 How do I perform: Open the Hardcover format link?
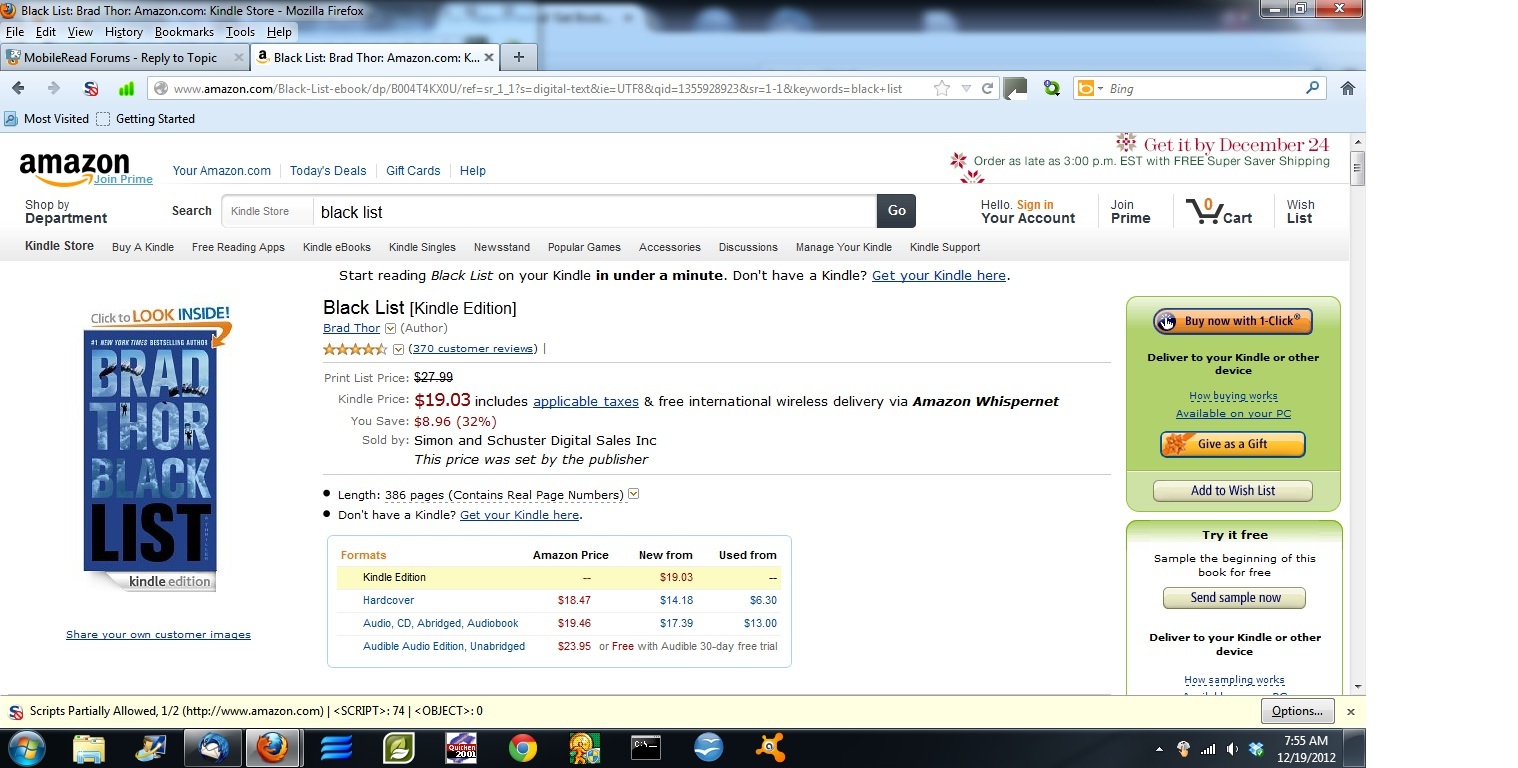click(388, 601)
